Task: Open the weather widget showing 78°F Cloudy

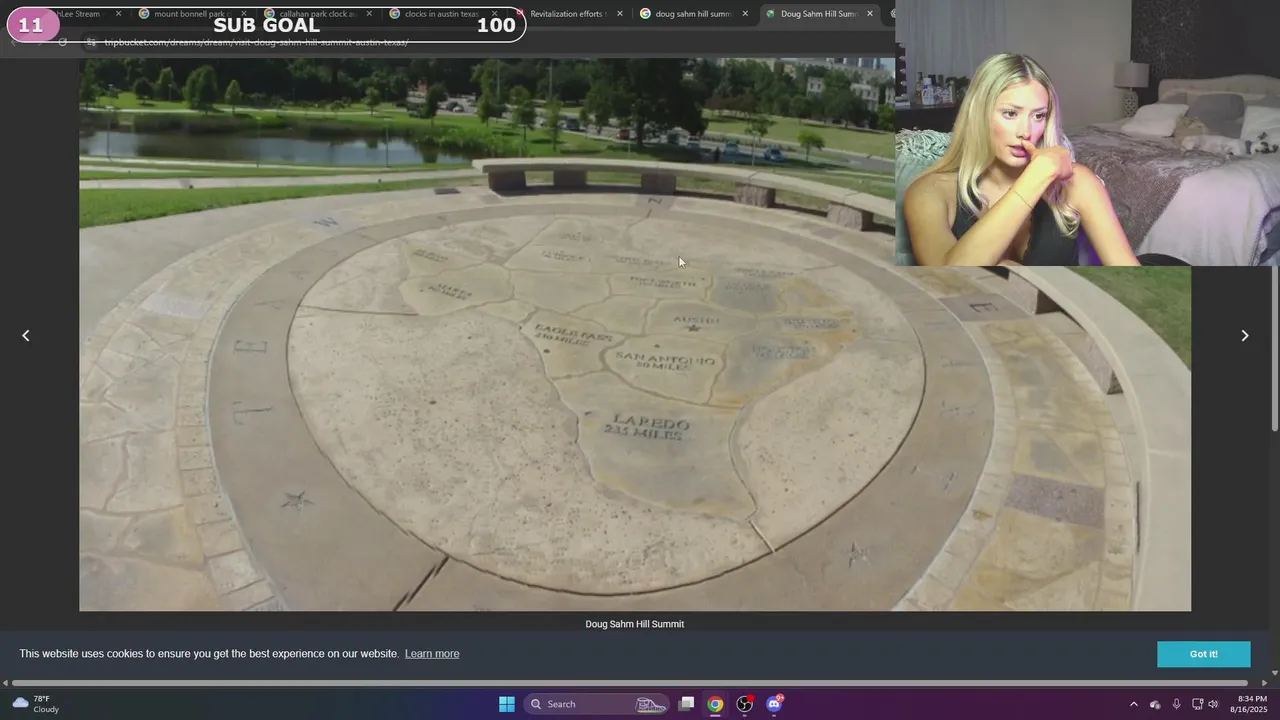Action: [x=35, y=704]
